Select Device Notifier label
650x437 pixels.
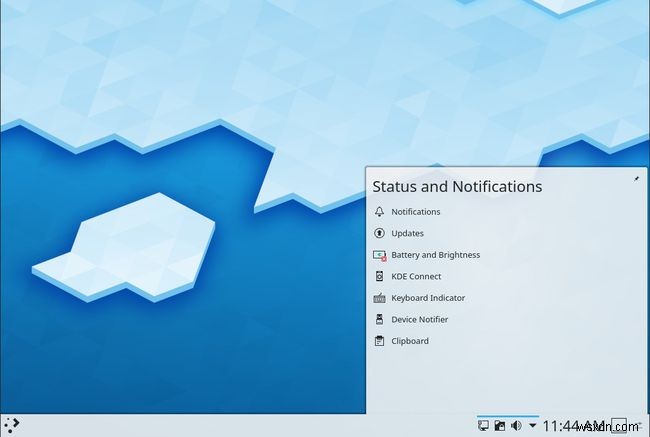click(420, 320)
